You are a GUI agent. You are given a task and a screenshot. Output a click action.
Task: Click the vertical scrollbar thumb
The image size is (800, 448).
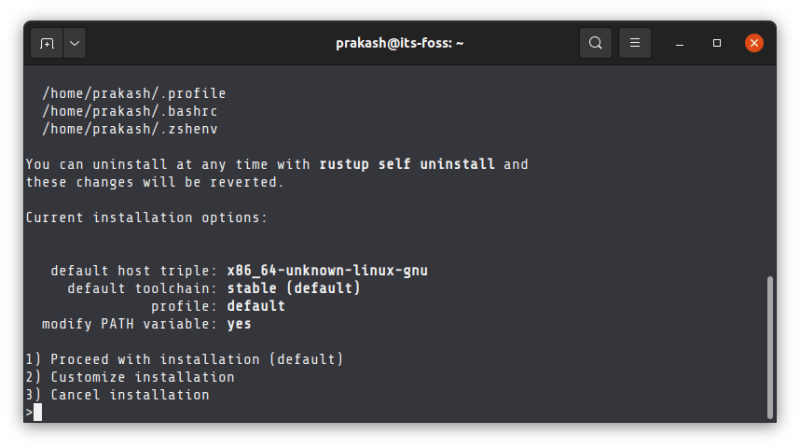[x=769, y=345]
